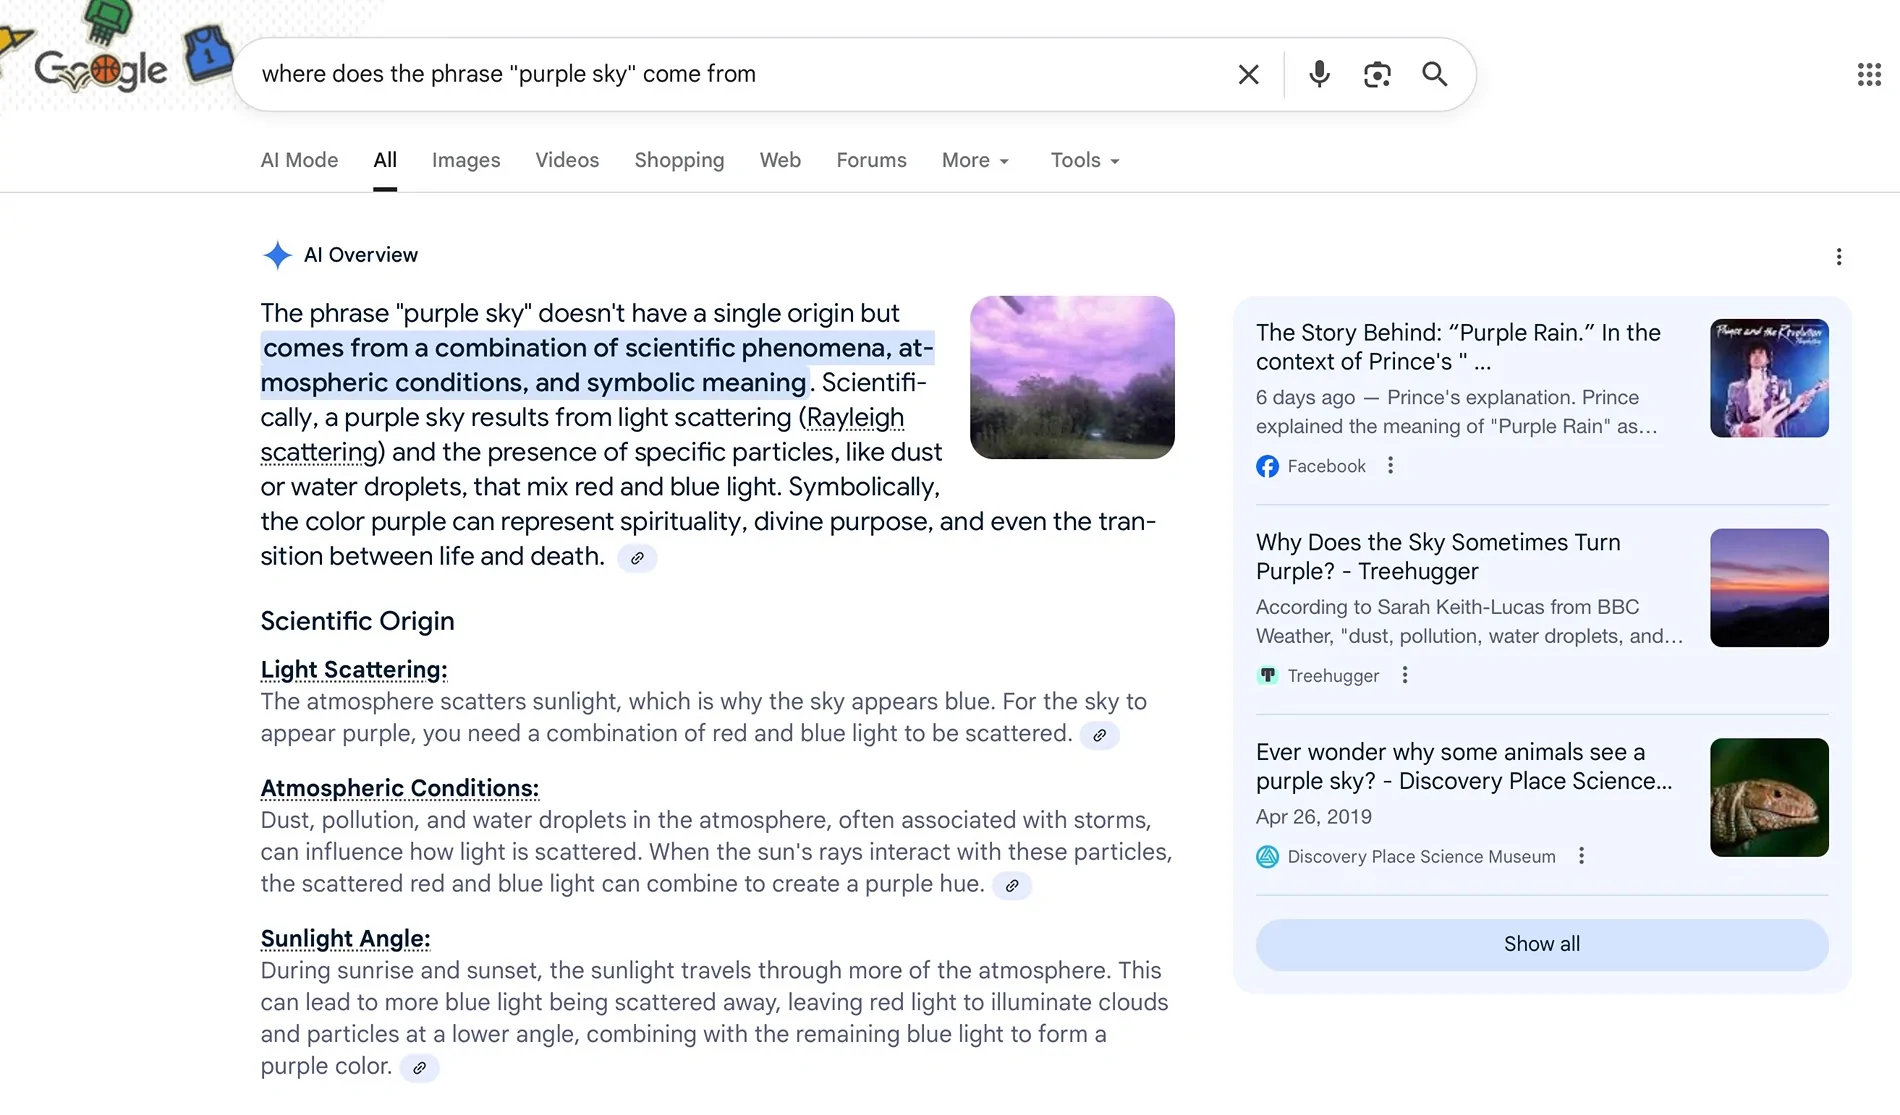Click the 'Apr 26, 2019' date text
Image resolution: width=1900 pixels, height=1115 pixels.
click(x=1314, y=817)
